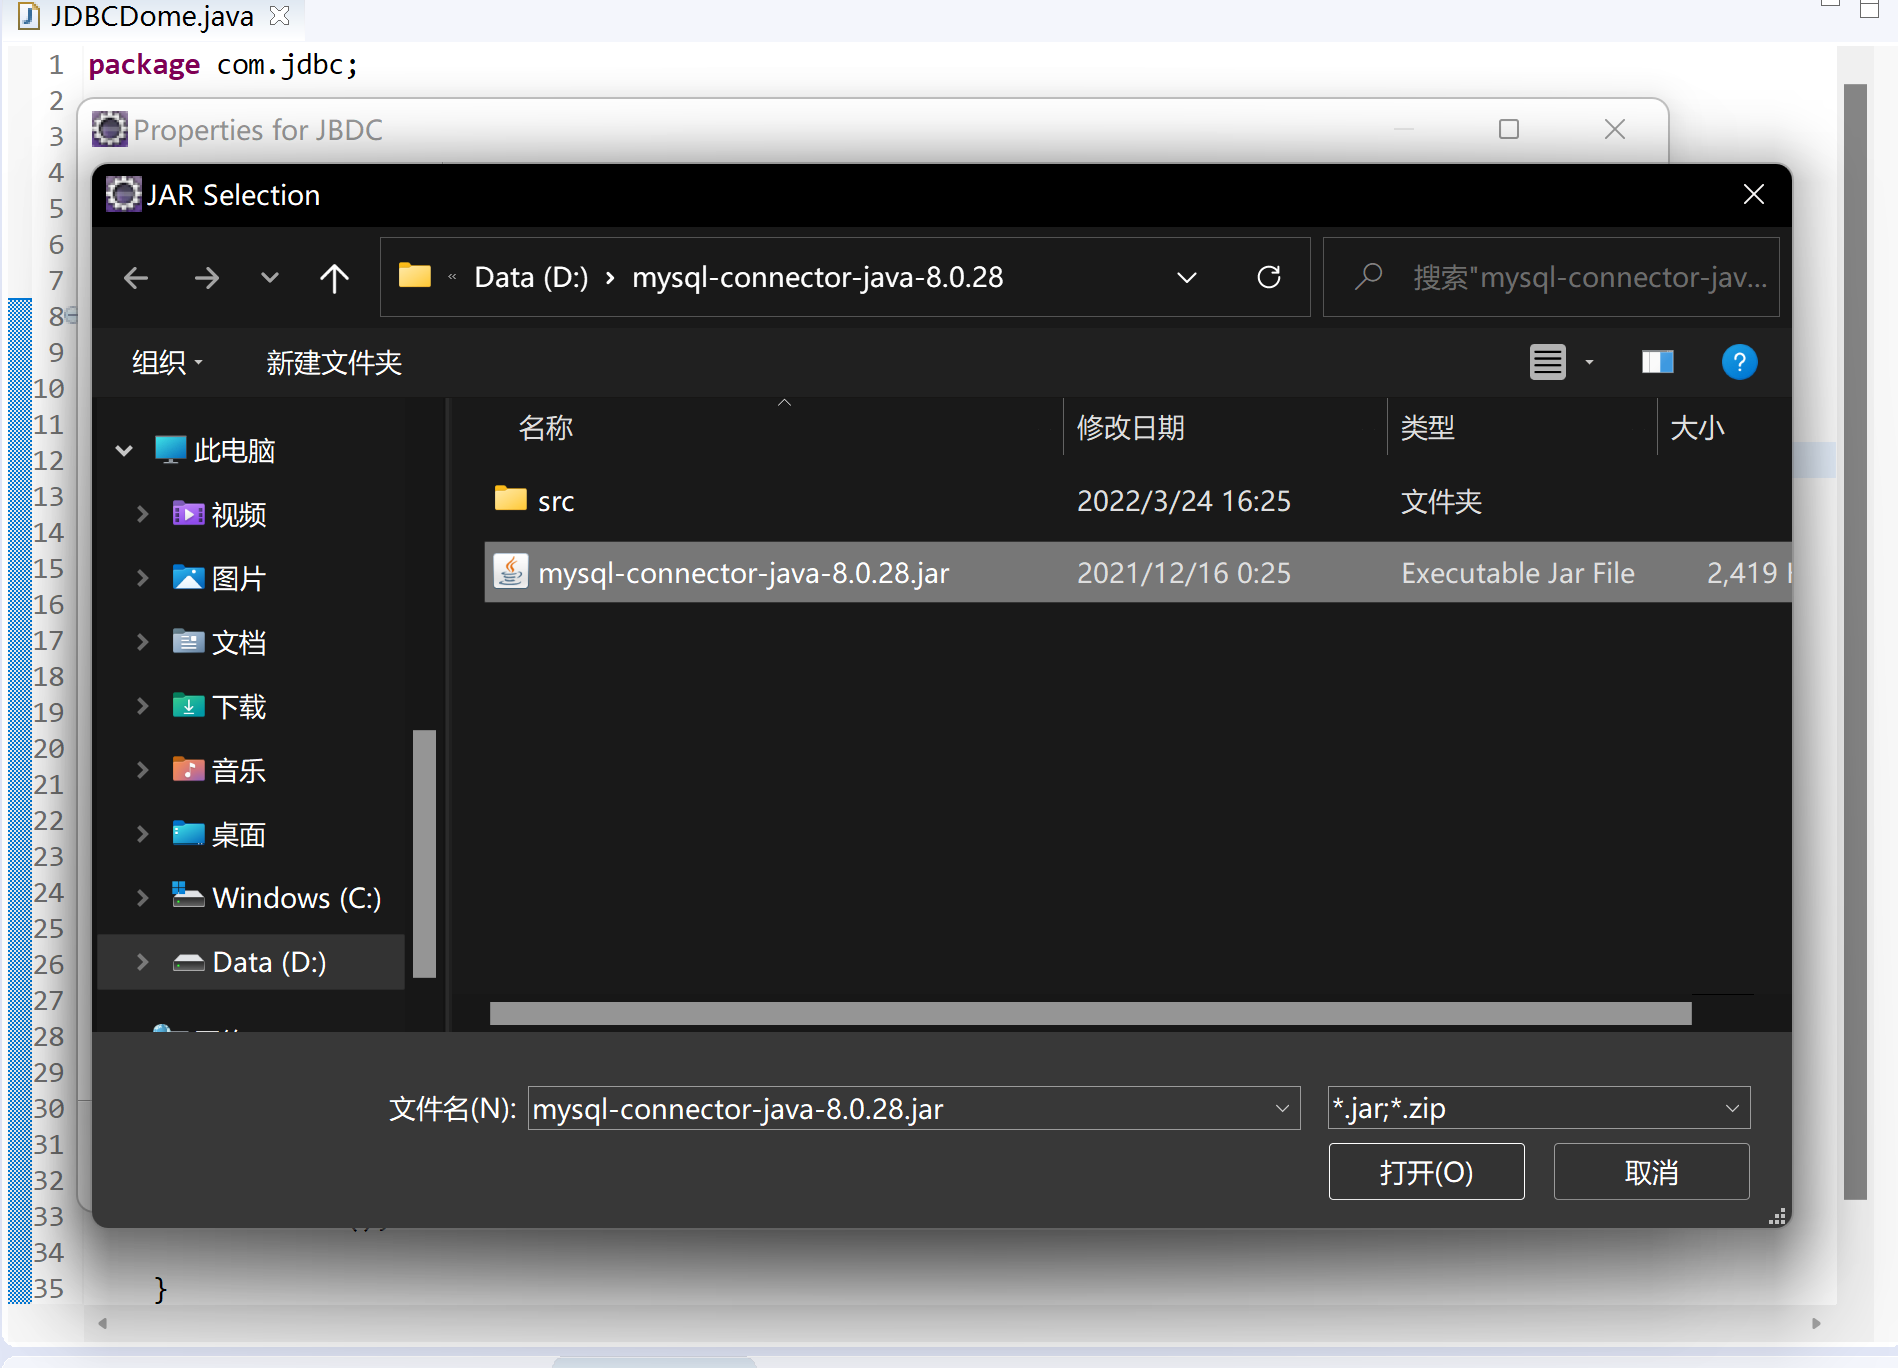Navigate up one folder level
This screenshot has width=1898, height=1368.
pyautogui.click(x=334, y=277)
